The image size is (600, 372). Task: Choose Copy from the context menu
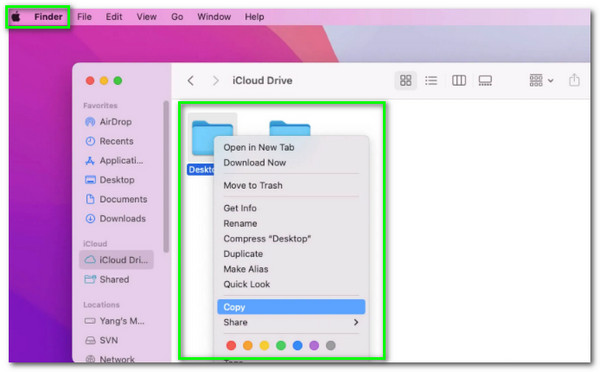(291, 307)
